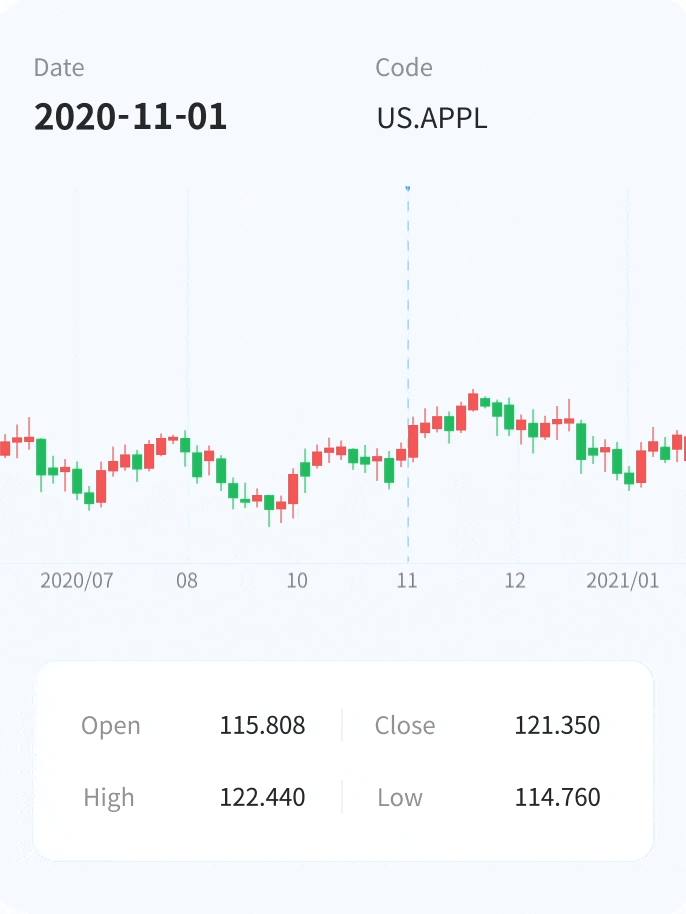Select the Low price 114.760
The height and width of the screenshot is (914, 686).
click(557, 797)
